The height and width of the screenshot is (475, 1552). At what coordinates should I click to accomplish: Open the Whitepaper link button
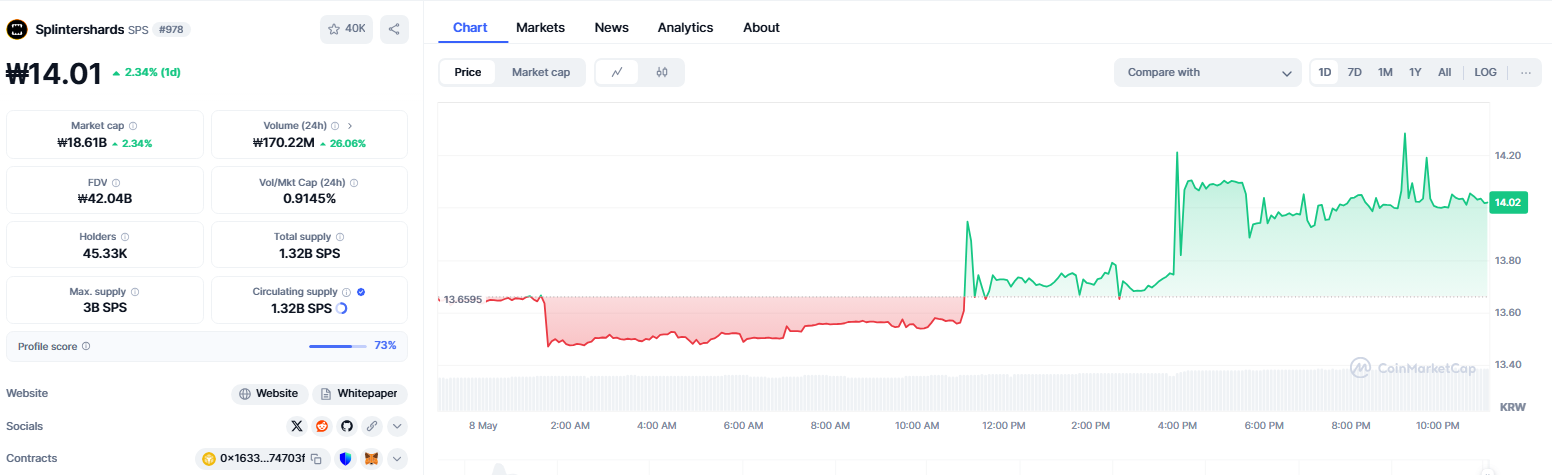[361, 393]
